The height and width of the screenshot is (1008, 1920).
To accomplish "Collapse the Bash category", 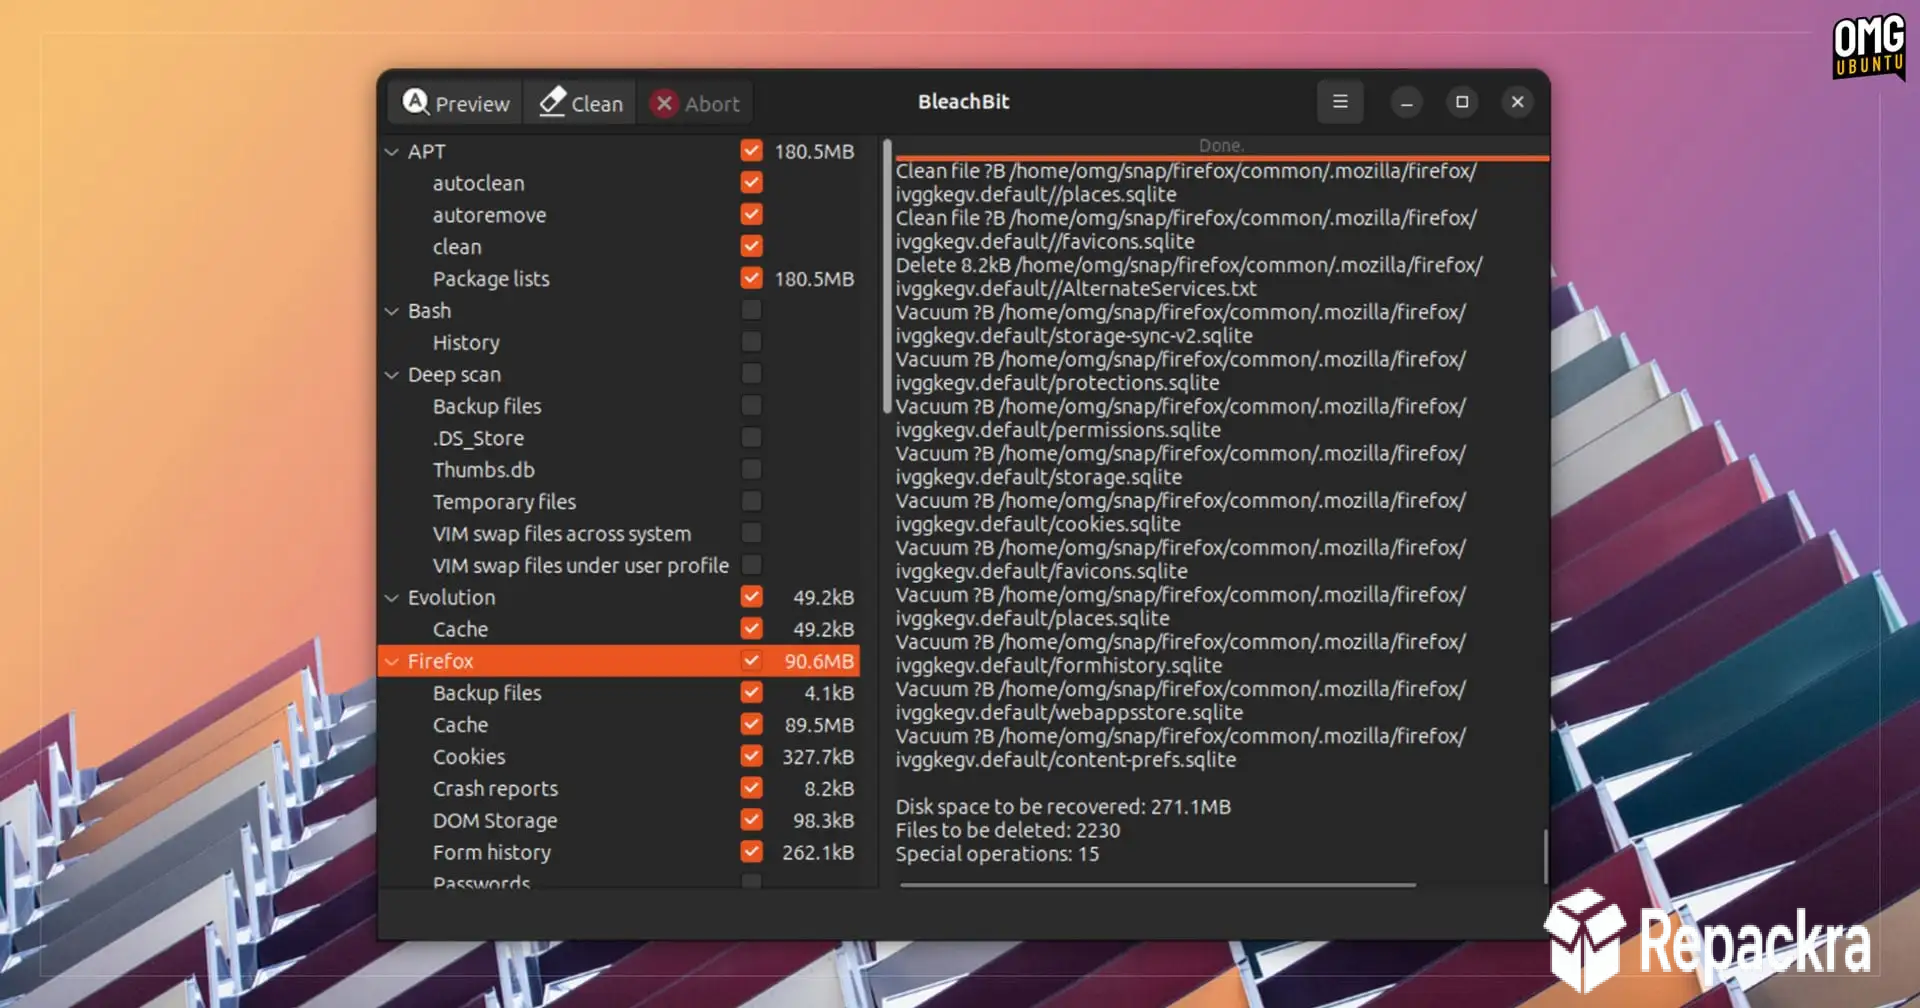I will click(x=392, y=311).
